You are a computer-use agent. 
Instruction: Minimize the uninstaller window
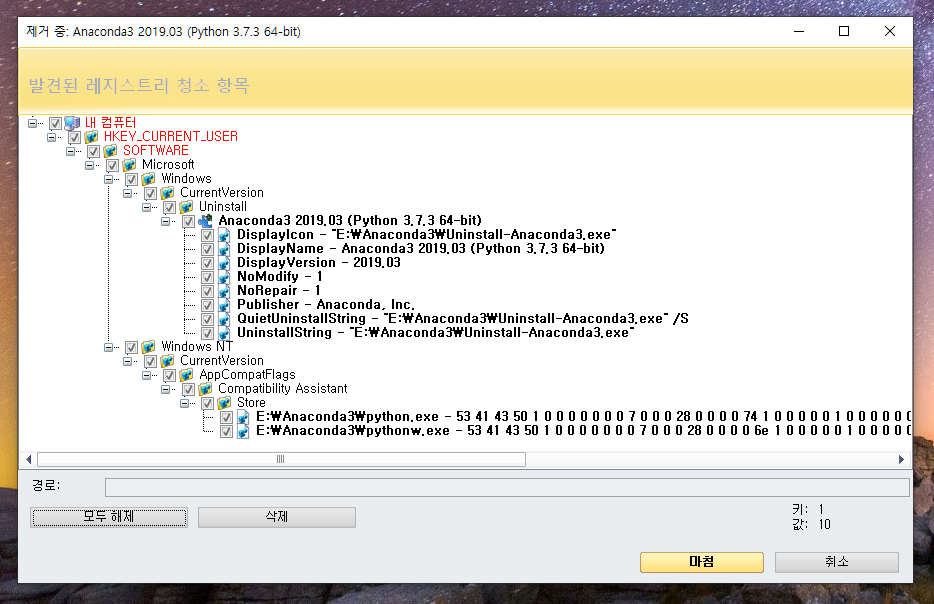pyautogui.click(x=799, y=31)
